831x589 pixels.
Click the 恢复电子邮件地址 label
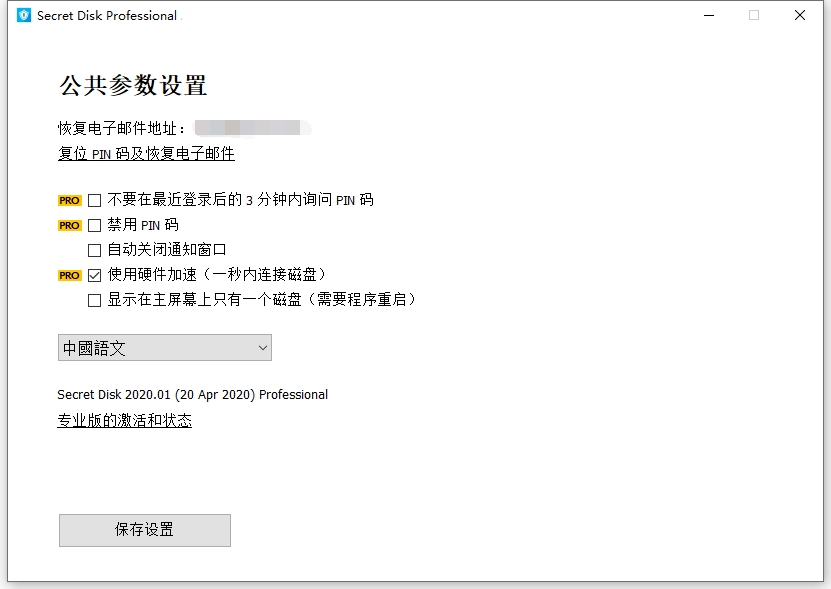[x=121, y=128]
